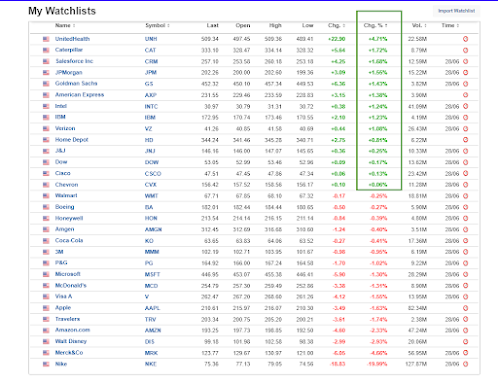
Task: Sort the table by Symbol column
Action: 157,25
